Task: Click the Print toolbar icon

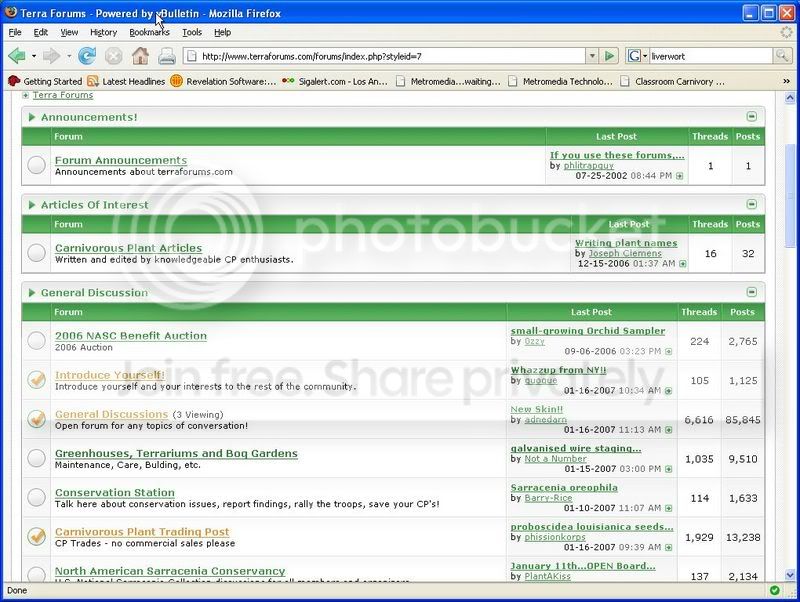Action: [167, 56]
